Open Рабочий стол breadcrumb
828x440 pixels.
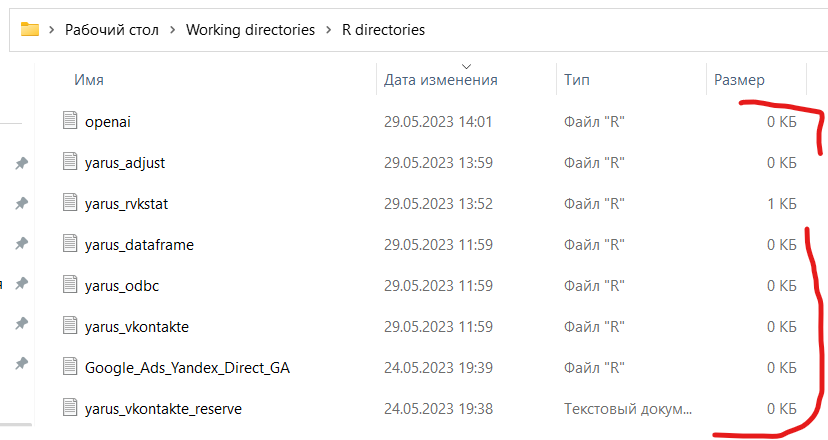[x=112, y=30]
